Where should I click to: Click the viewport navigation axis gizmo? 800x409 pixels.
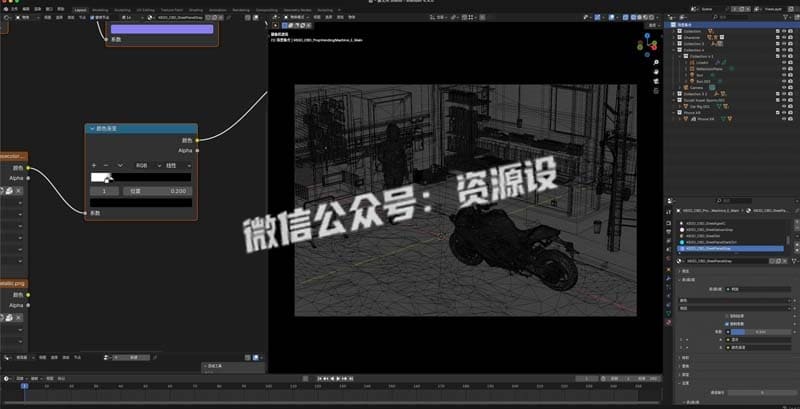(646, 44)
